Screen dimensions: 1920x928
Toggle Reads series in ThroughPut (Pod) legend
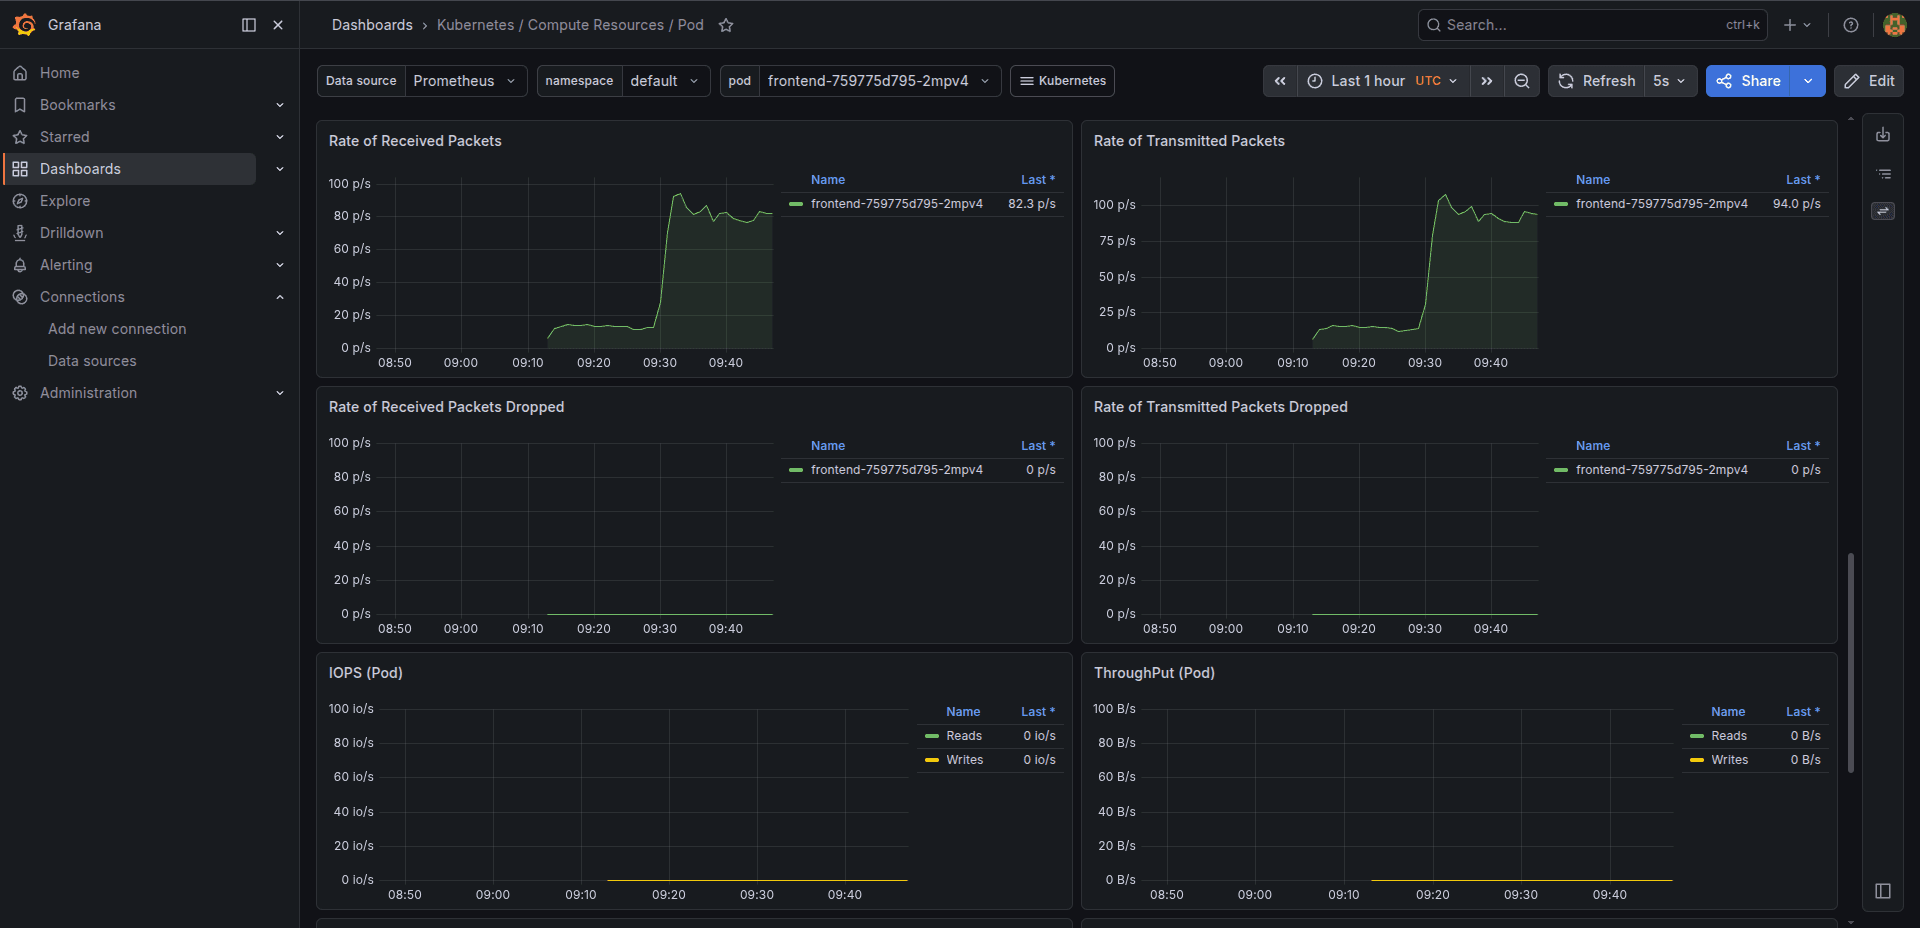tap(1729, 736)
